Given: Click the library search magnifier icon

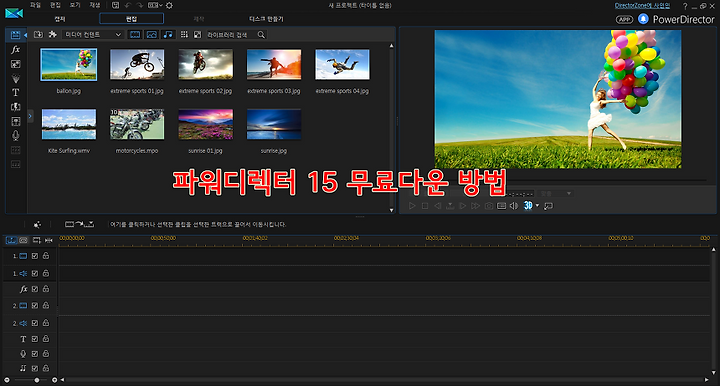Looking at the screenshot, I should (261, 34).
